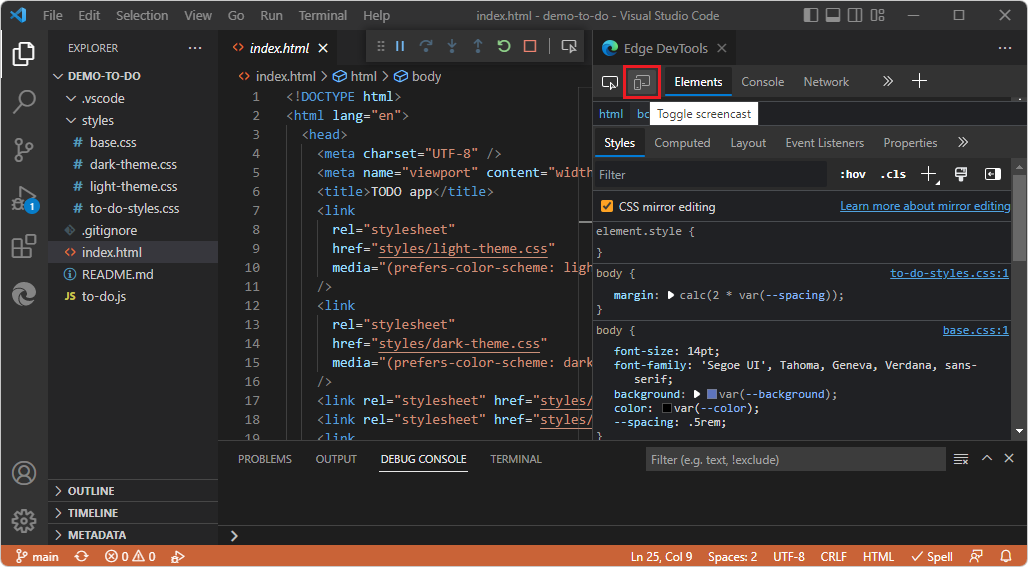1028x567 pixels.
Task: Switch to the Console tab in DevTools
Action: pyautogui.click(x=762, y=82)
